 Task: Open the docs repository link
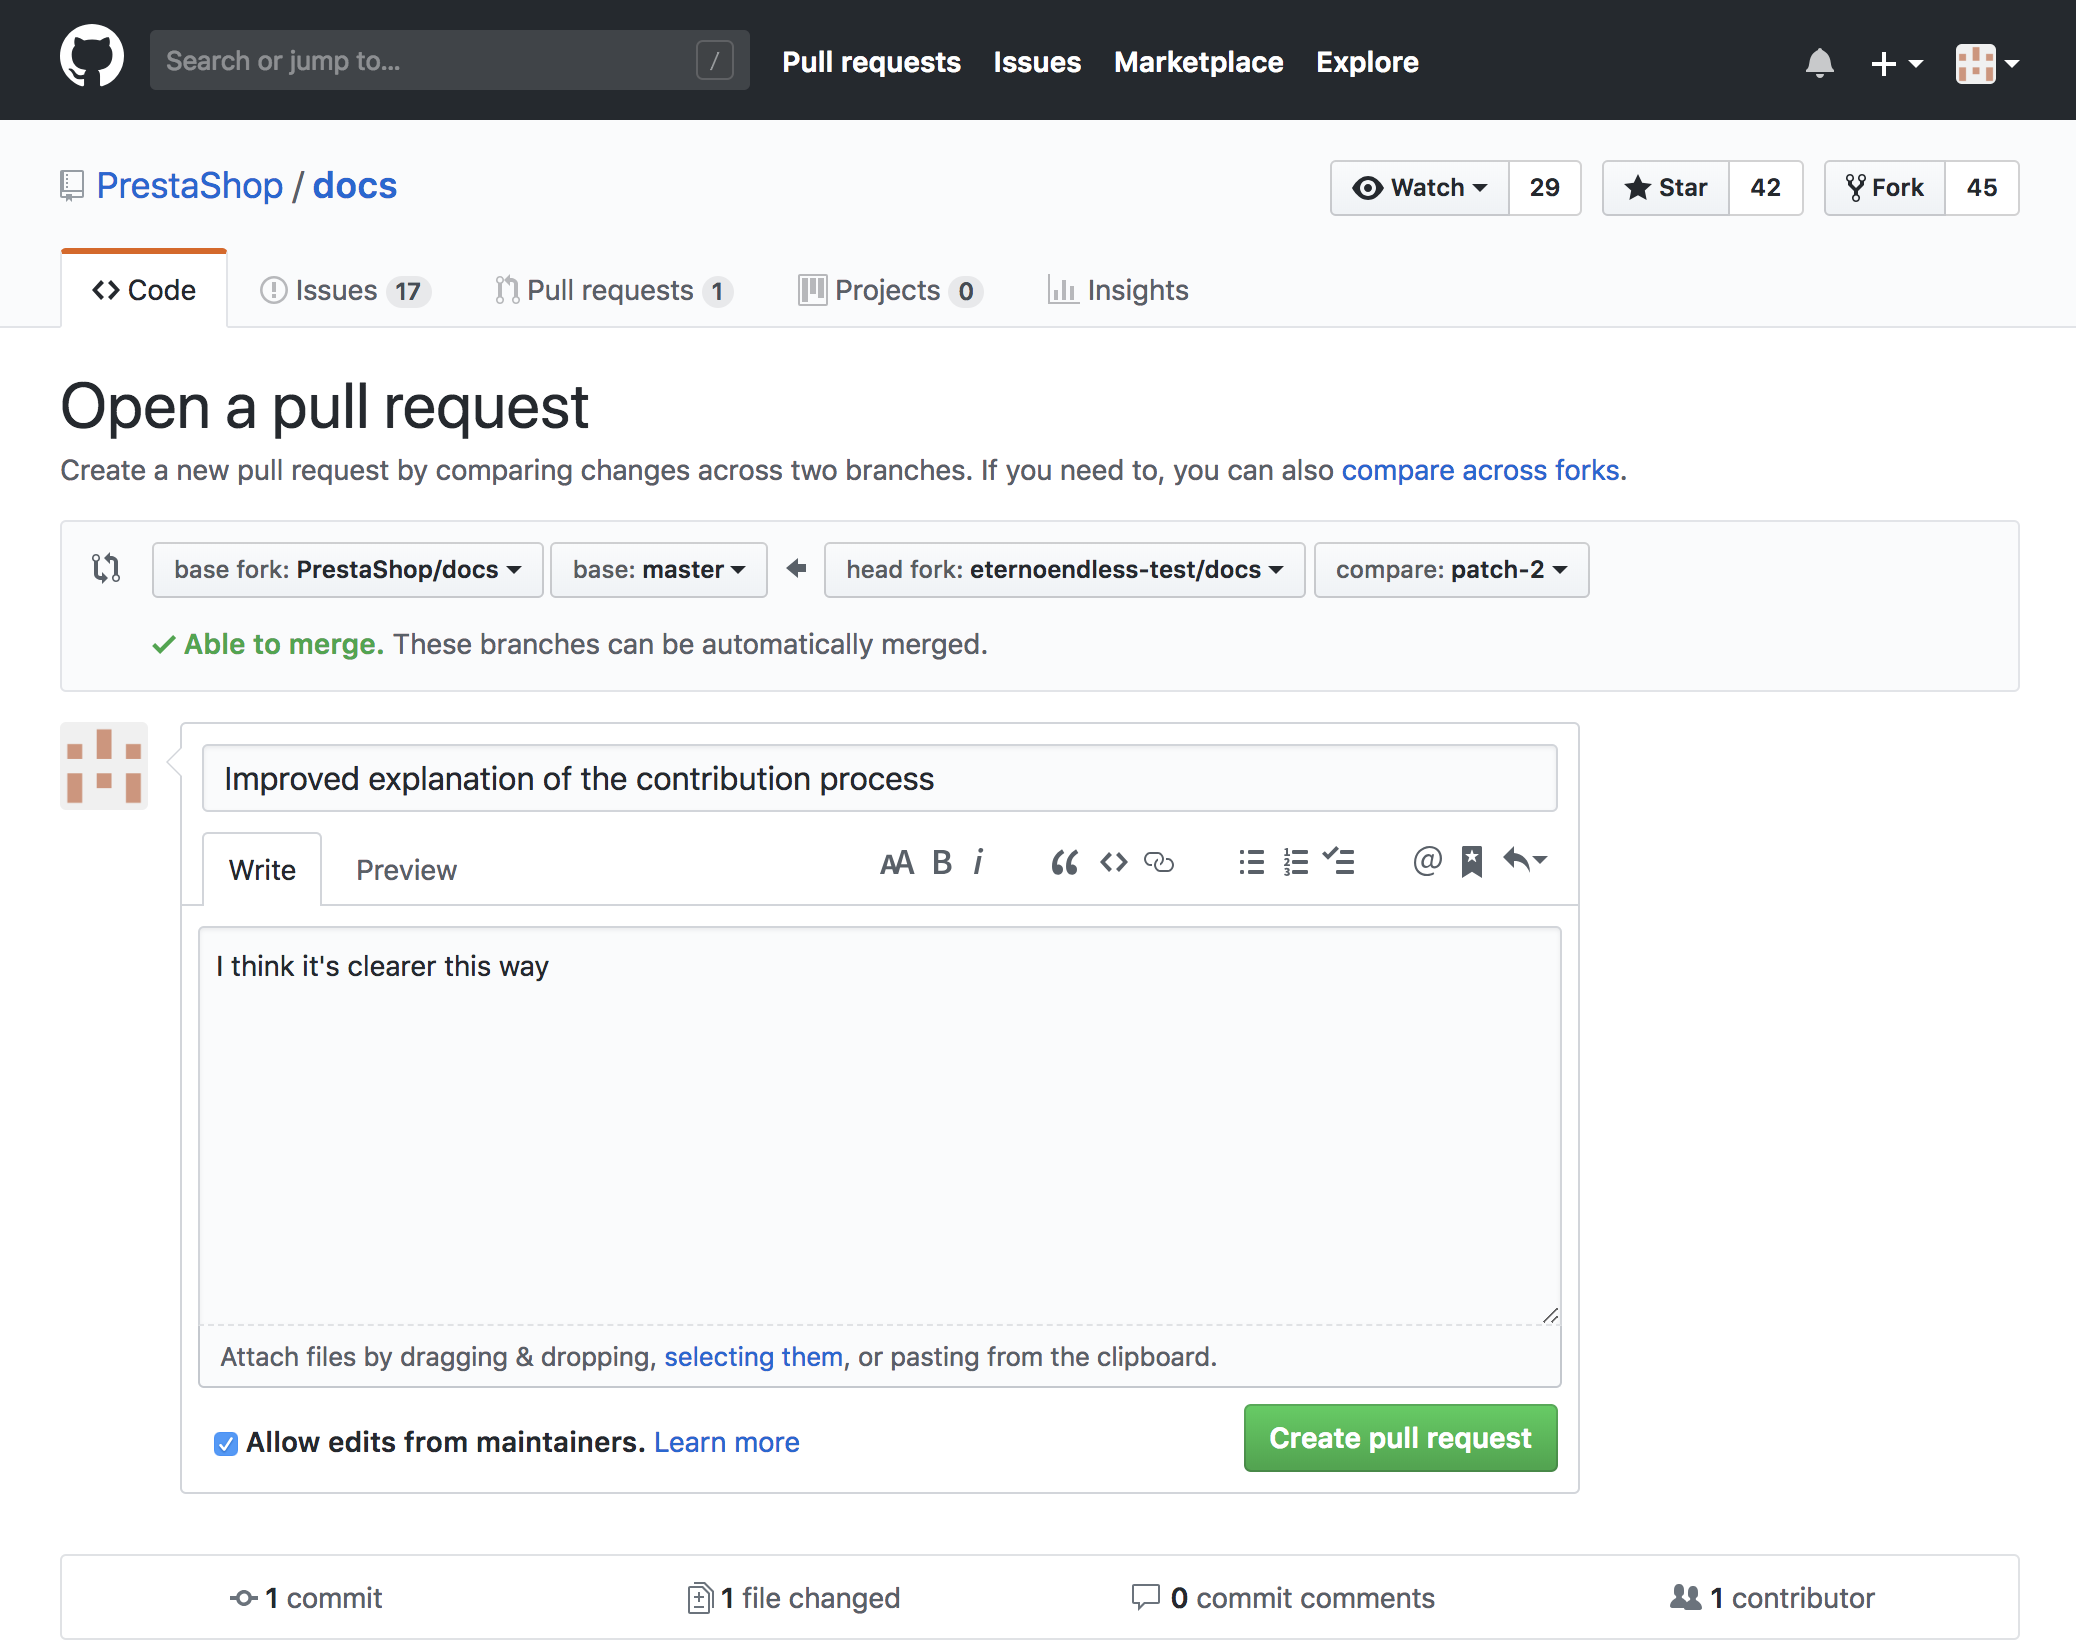click(354, 186)
